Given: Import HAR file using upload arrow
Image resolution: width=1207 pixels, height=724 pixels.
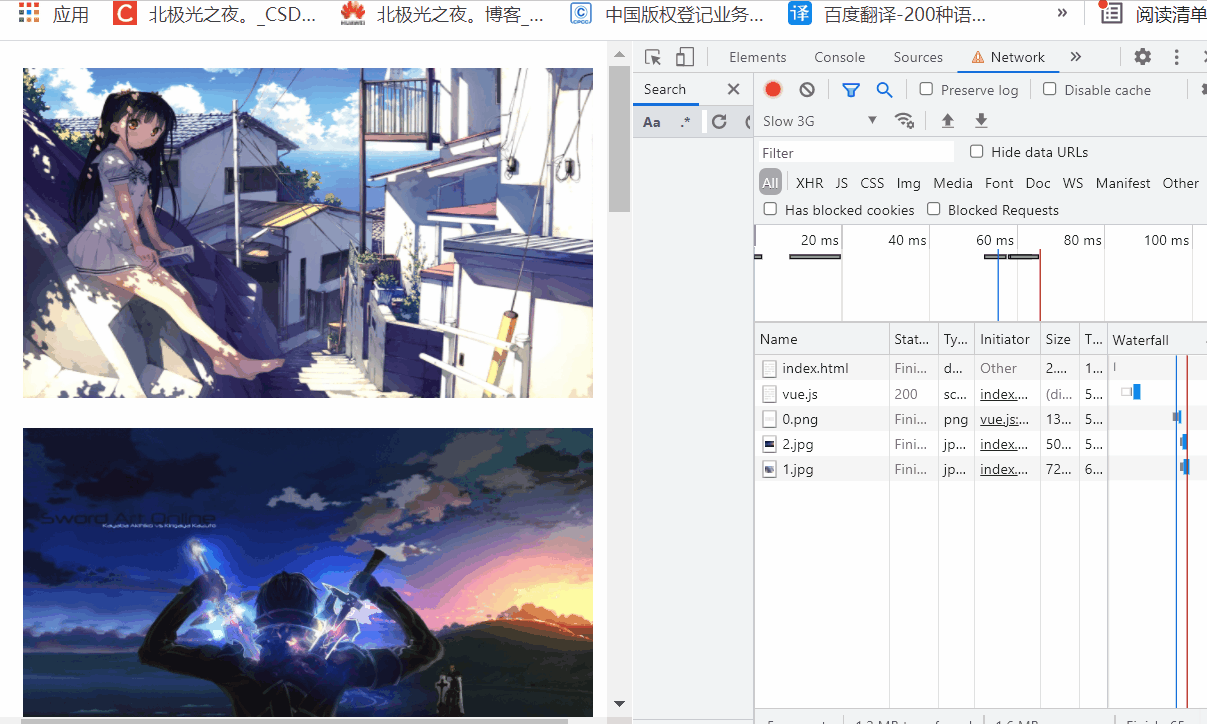Looking at the screenshot, I should coord(947,120).
